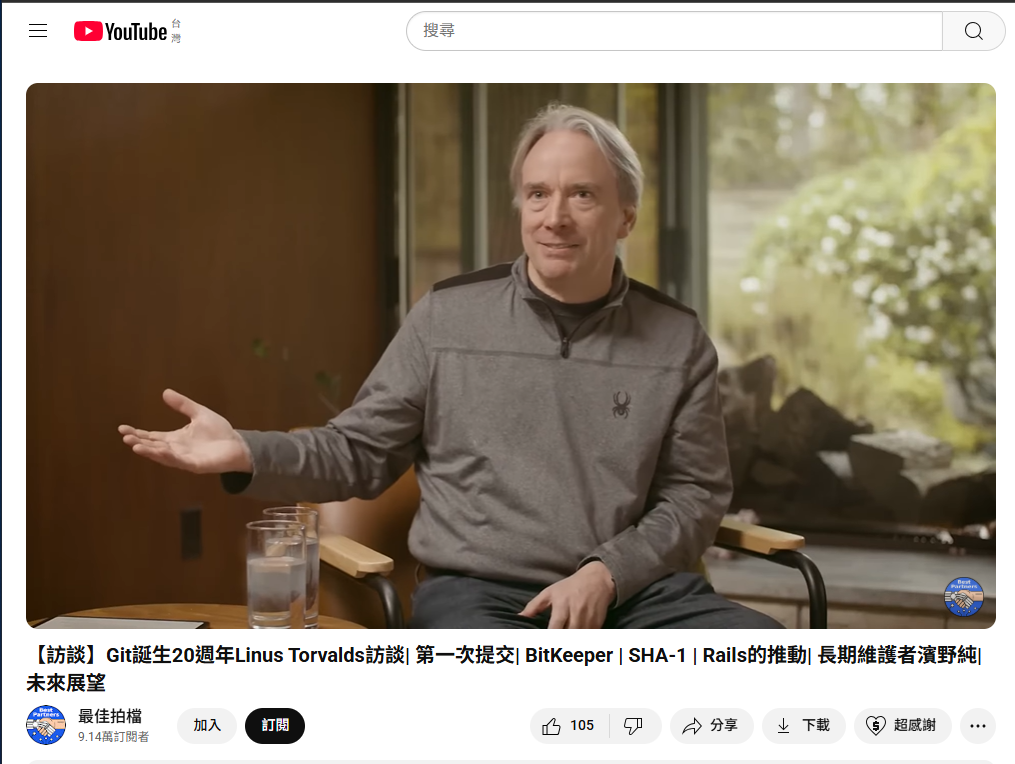Image resolution: width=1015 pixels, height=764 pixels.
Task: Dislike the video with thumbs-down icon
Action: pyautogui.click(x=634, y=726)
